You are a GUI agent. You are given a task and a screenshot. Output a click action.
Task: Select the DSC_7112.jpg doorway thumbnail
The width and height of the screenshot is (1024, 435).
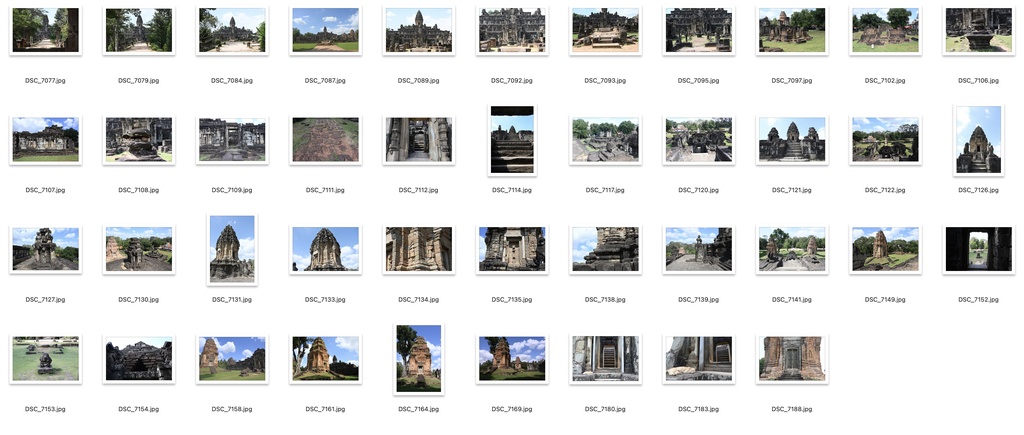(419, 140)
